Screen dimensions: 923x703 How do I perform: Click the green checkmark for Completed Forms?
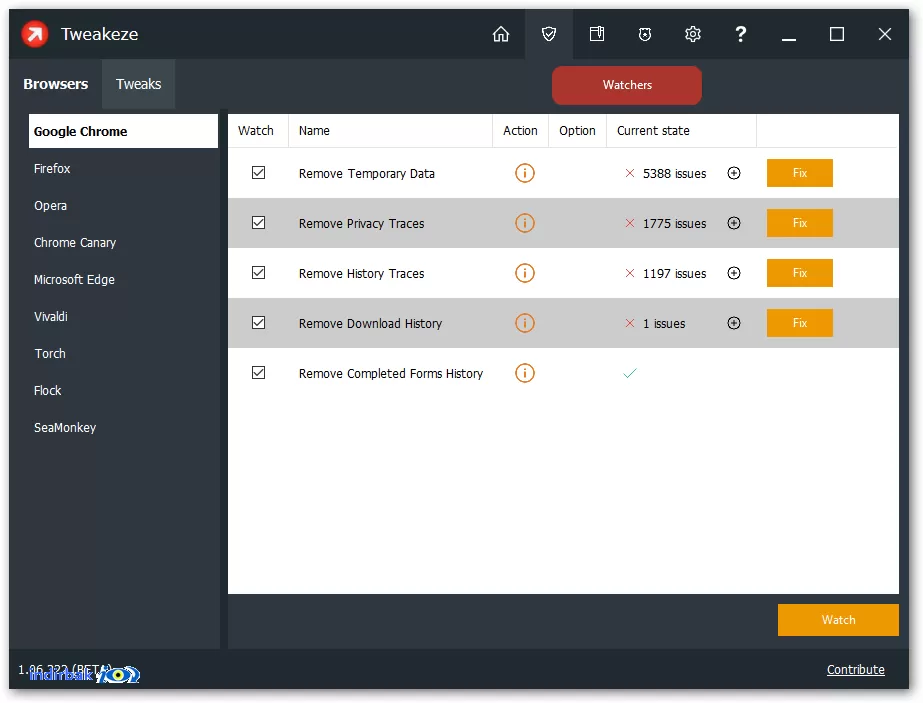[630, 373]
